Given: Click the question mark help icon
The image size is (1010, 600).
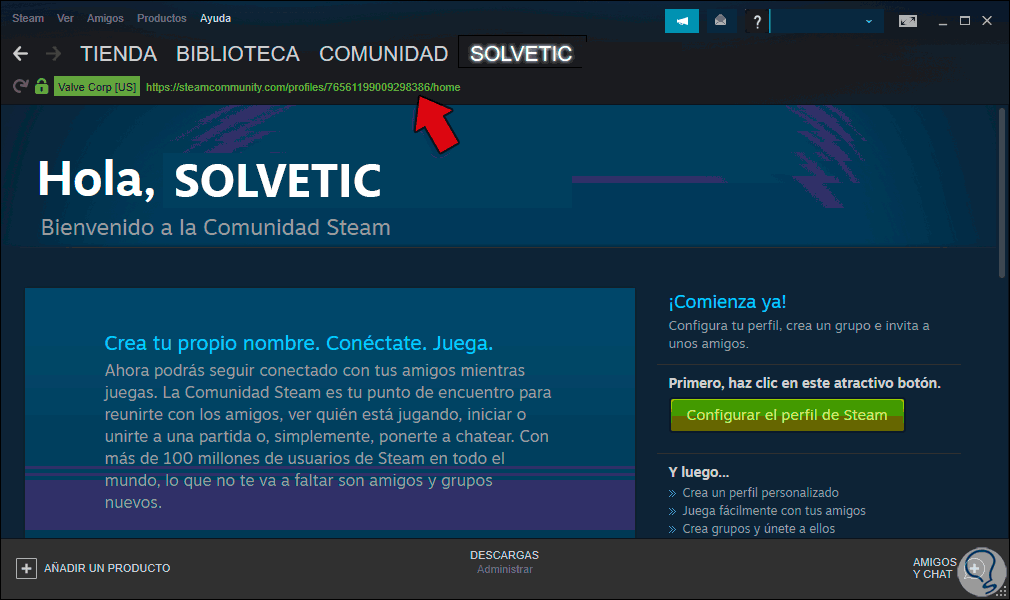Looking at the screenshot, I should coord(757,22).
